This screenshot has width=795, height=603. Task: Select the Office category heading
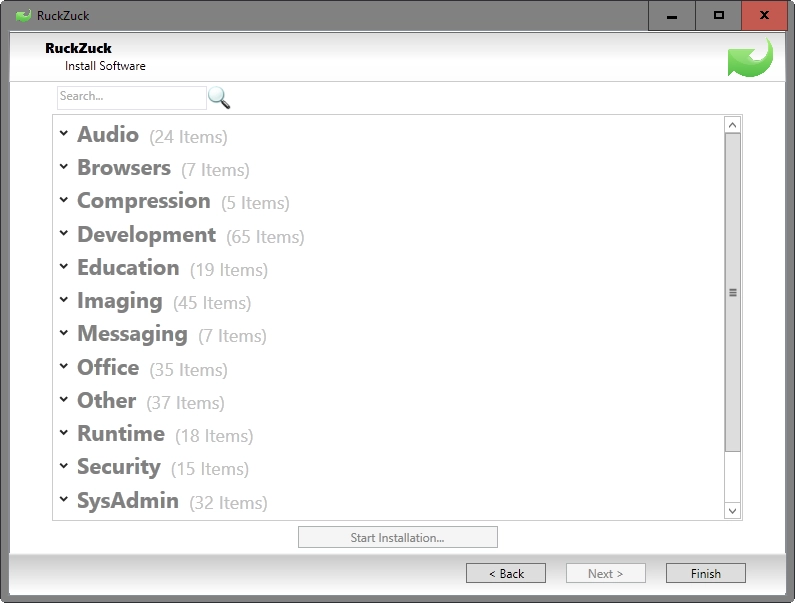tap(108, 368)
